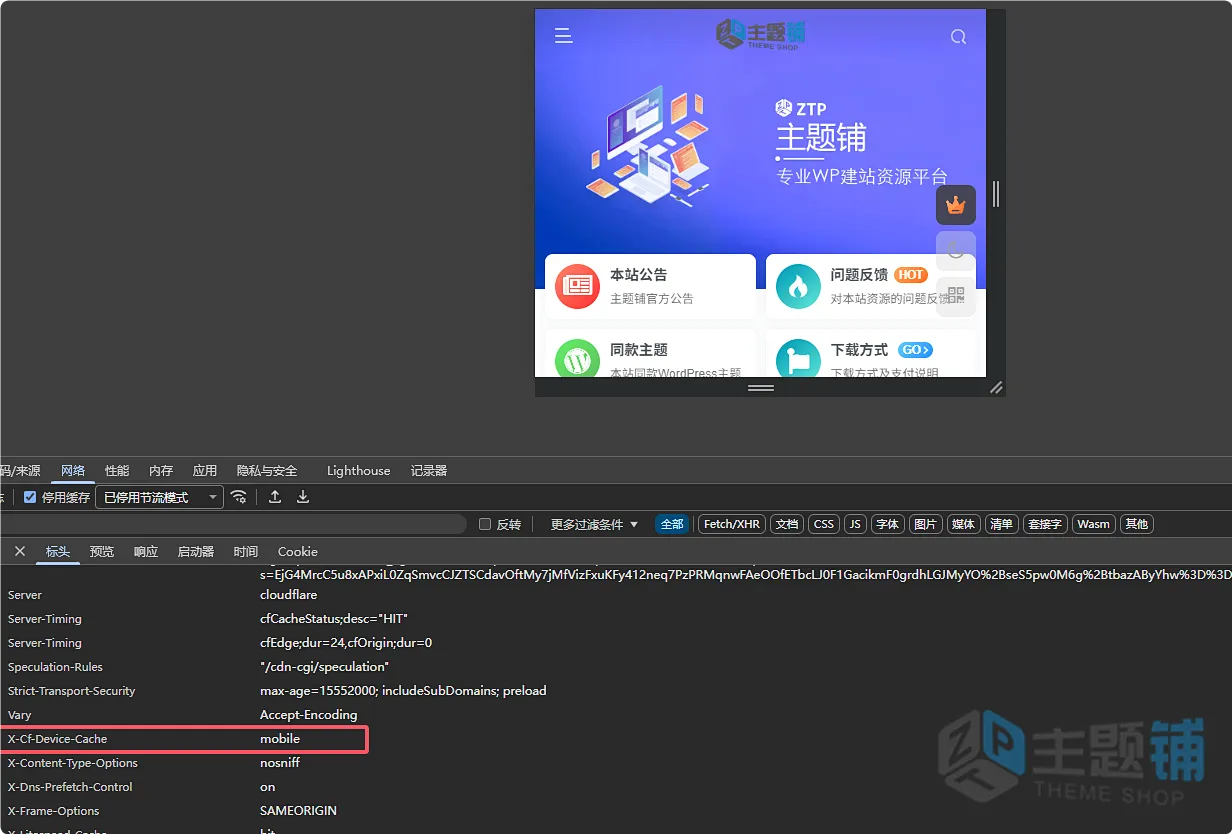Select the mobile header value
Image resolution: width=1232 pixels, height=834 pixels.
(x=280, y=739)
